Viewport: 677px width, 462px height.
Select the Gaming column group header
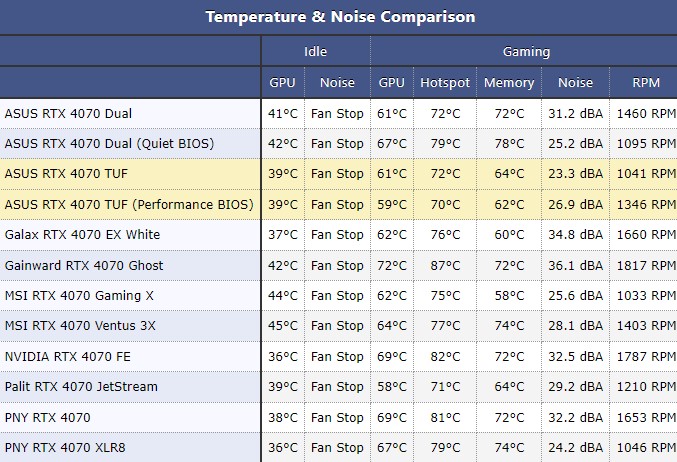click(525, 52)
